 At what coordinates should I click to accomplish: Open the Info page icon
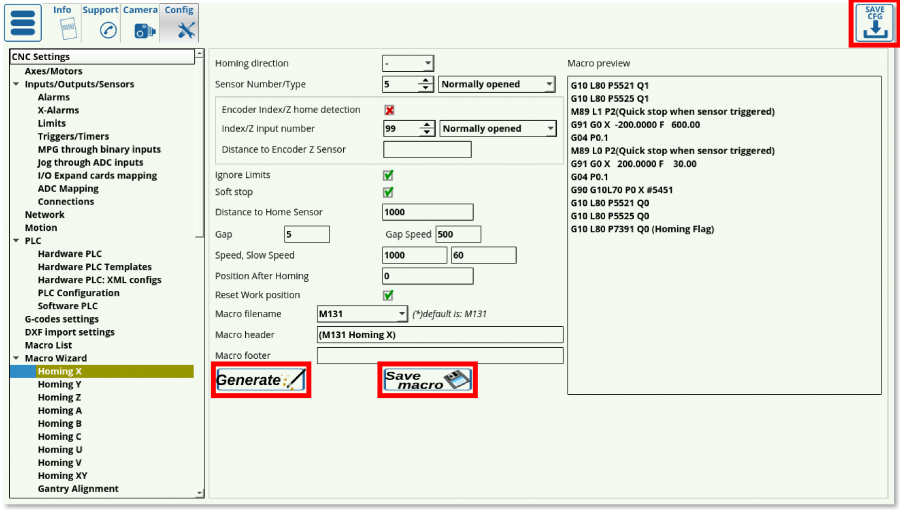(62, 29)
